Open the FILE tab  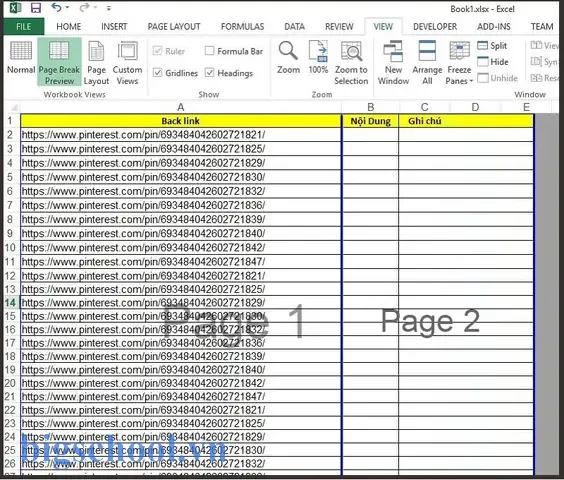tap(24, 27)
